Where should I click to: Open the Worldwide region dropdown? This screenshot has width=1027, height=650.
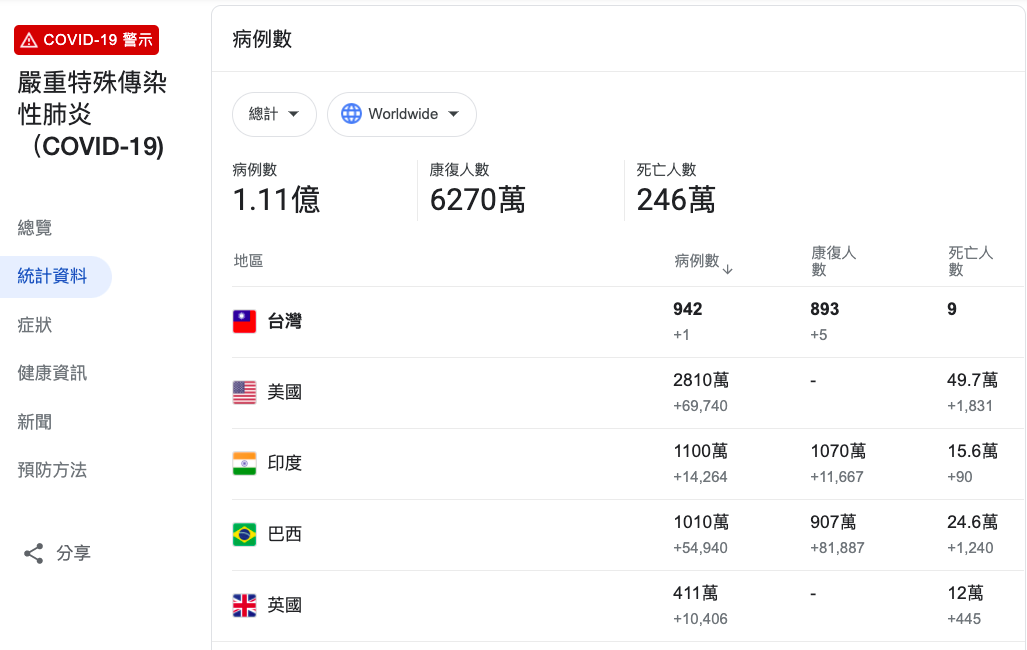401,114
